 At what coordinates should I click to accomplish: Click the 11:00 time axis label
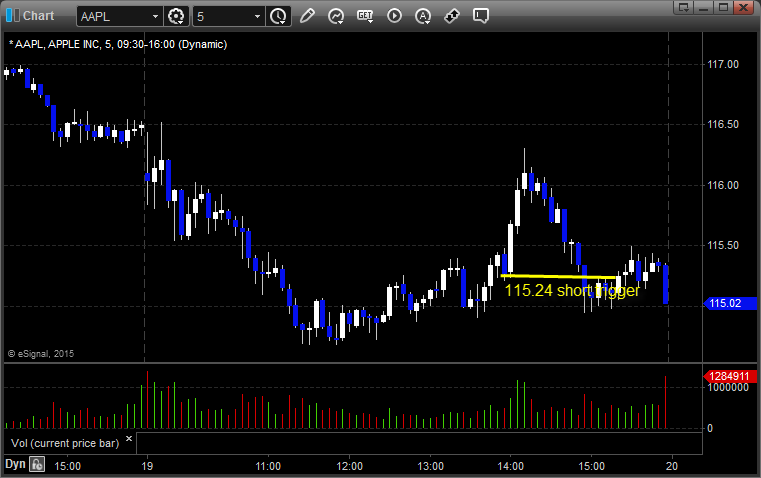[x=268, y=466]
